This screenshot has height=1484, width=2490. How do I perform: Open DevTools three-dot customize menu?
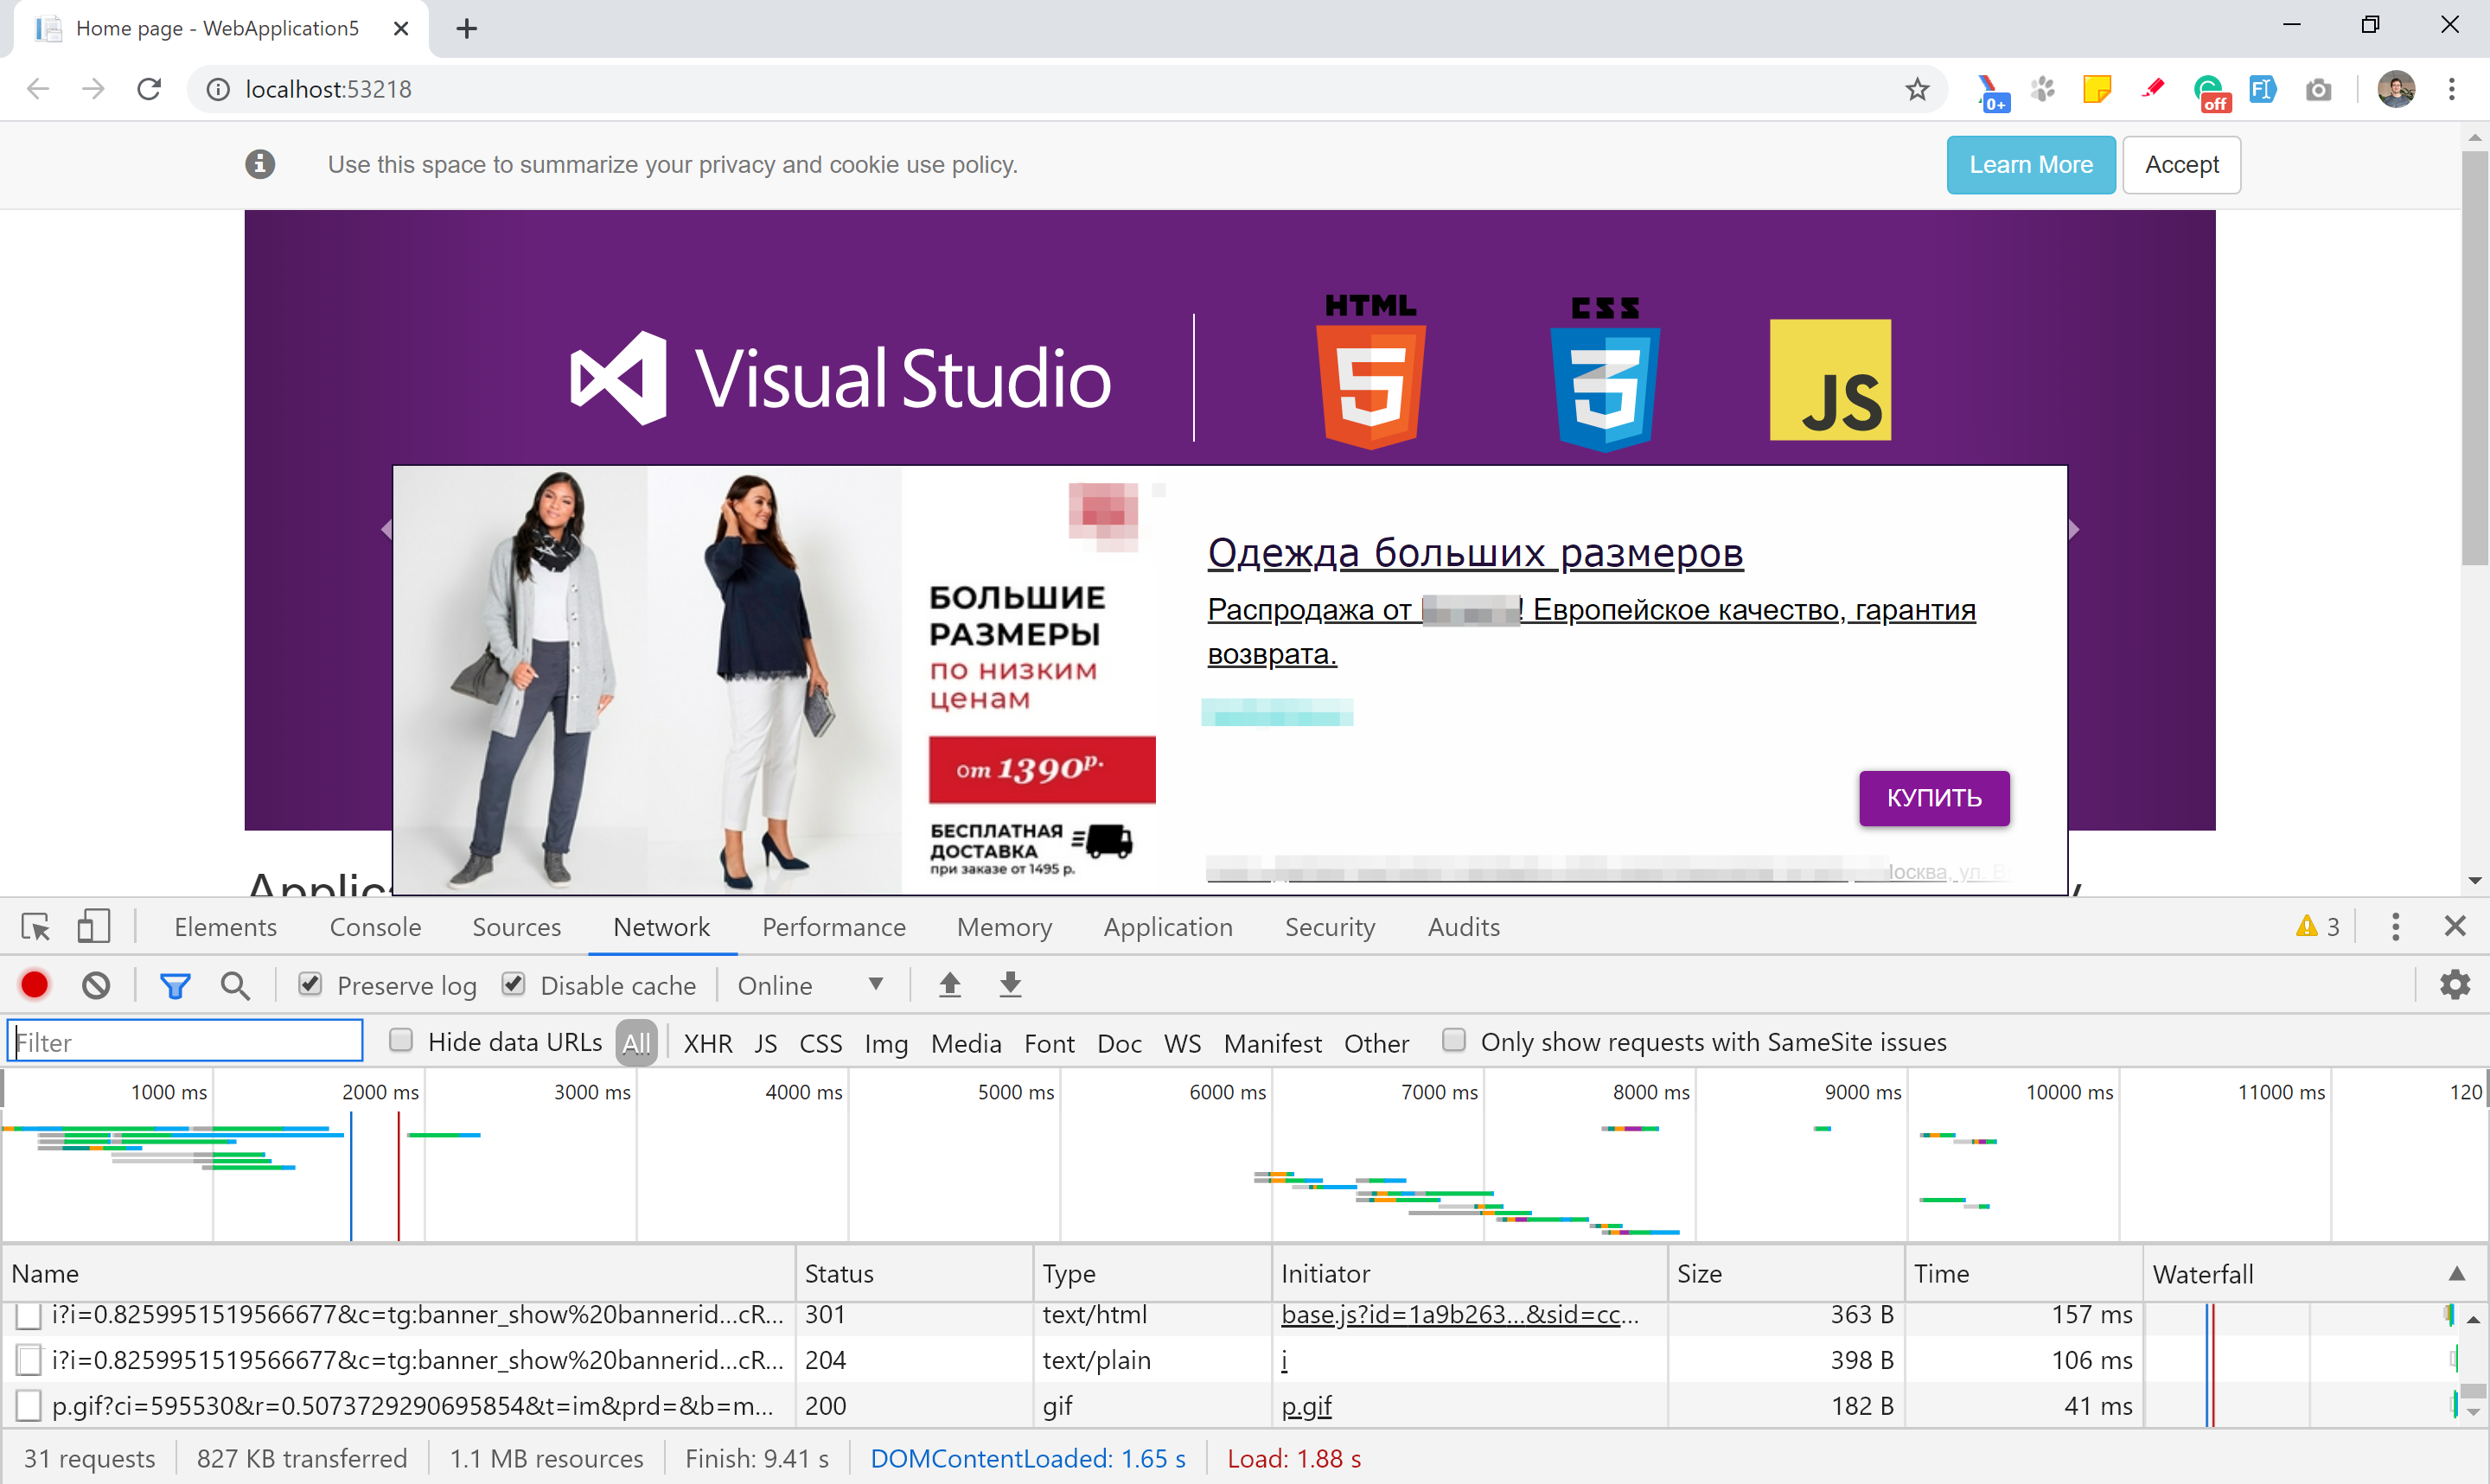pyautogui.click(x=2395, y=926)
